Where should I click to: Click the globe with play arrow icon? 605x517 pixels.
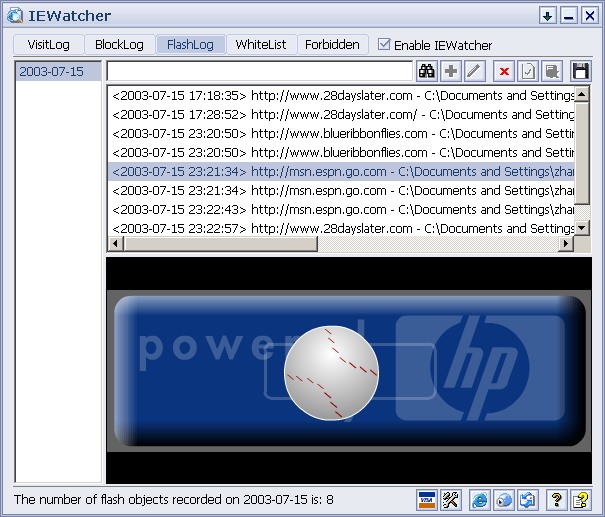coord(504,500)
